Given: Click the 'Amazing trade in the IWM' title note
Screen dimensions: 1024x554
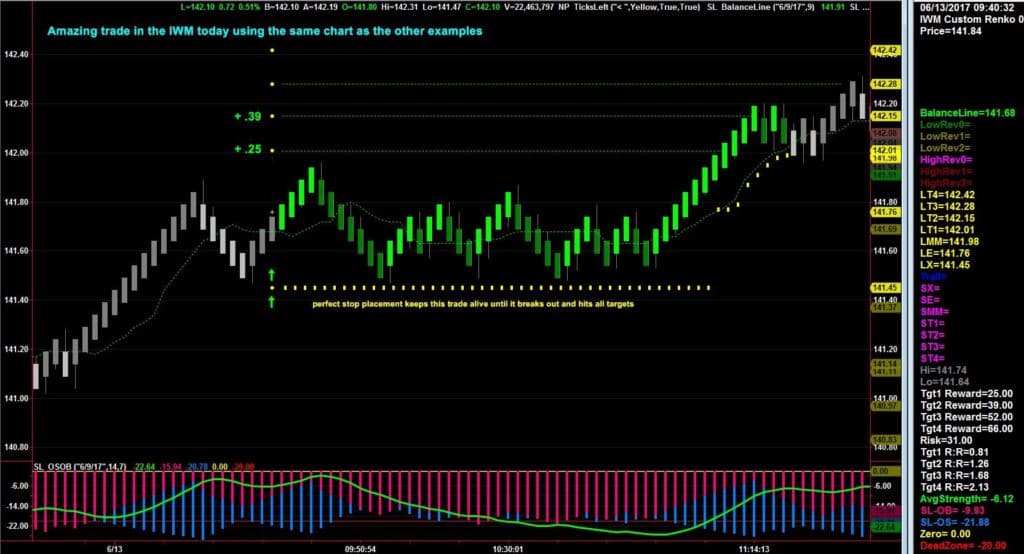Looking at the screenshot, I should (x=264, y=31).
